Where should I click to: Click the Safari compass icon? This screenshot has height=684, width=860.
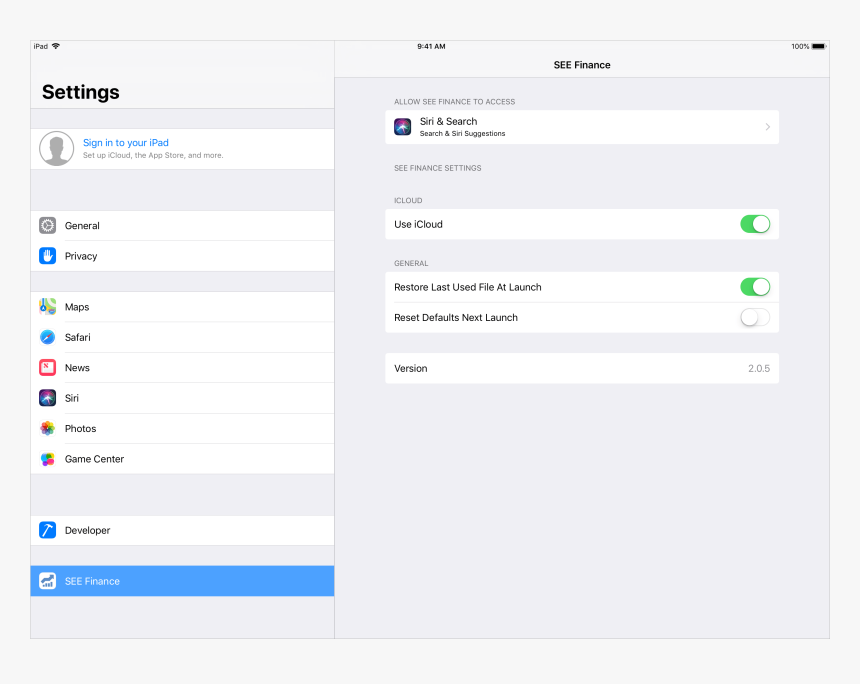point(47,337)
